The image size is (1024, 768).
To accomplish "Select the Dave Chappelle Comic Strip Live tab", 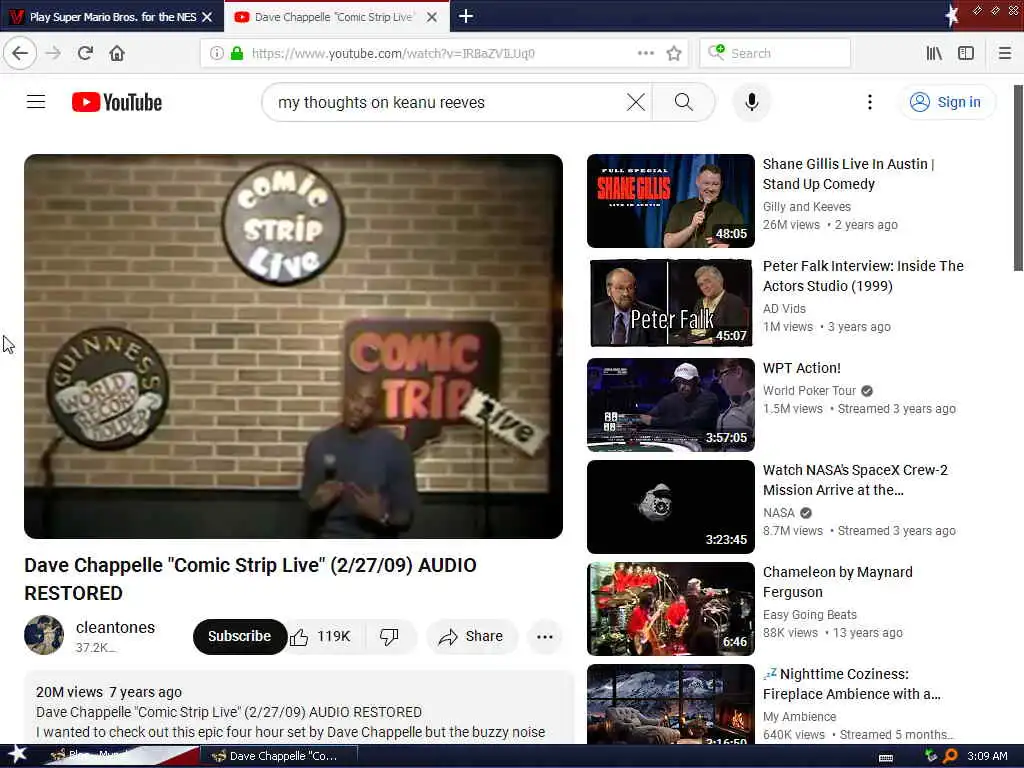I will coord(336,17).
